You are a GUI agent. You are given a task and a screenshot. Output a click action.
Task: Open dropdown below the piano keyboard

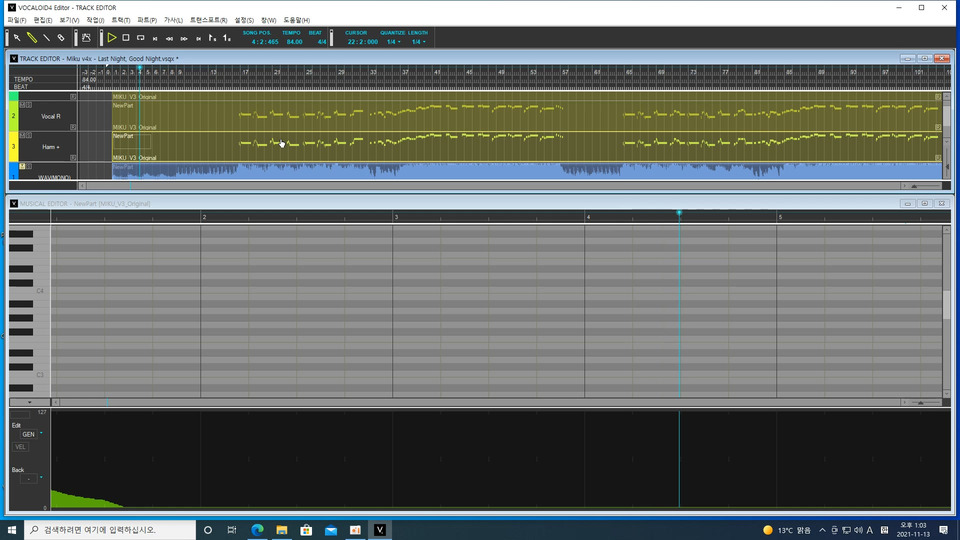pyautogui.click(x=29, y=402)
